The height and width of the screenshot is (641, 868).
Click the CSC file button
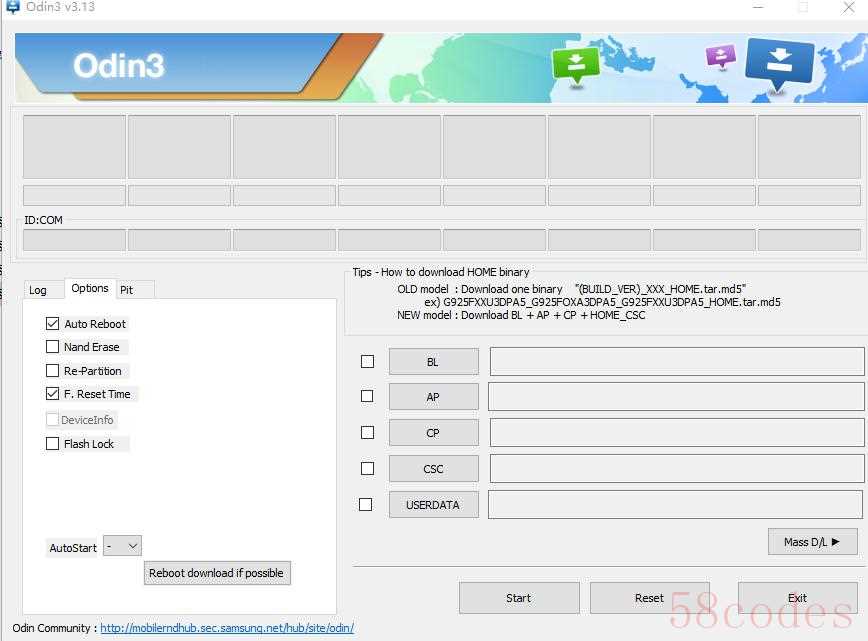point(433,469)
